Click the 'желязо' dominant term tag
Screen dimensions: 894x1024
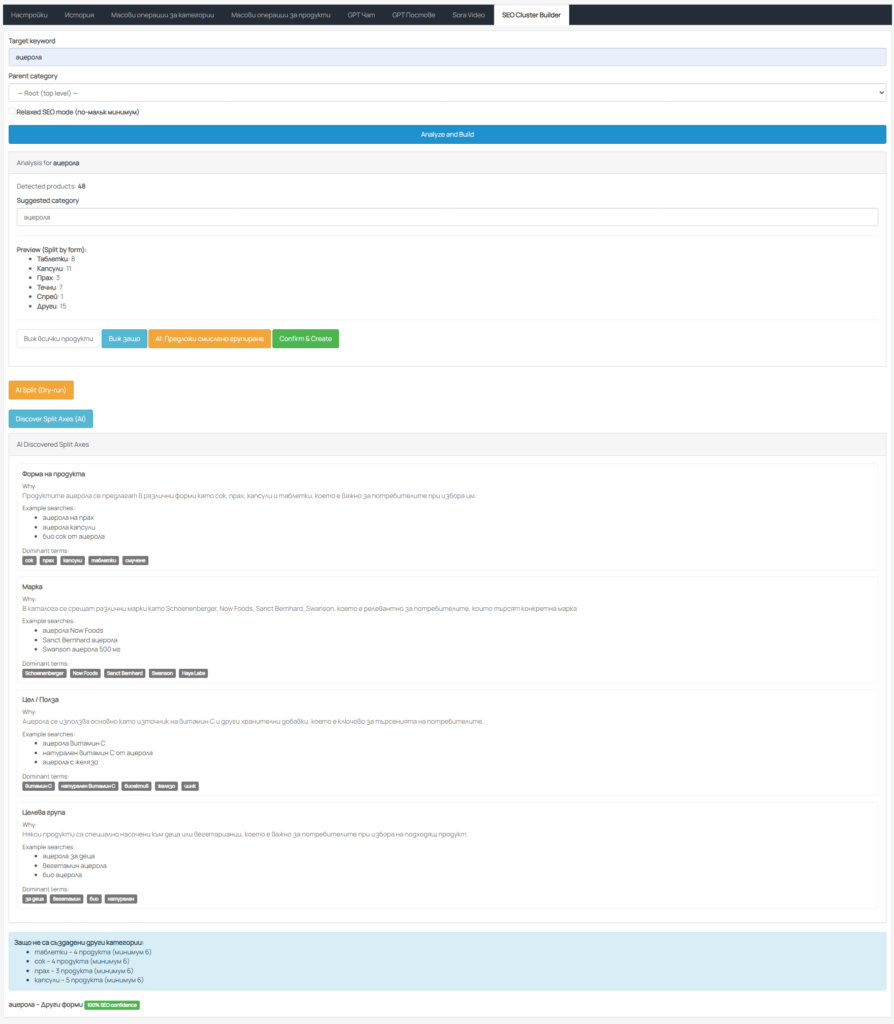tap(167, 786)
